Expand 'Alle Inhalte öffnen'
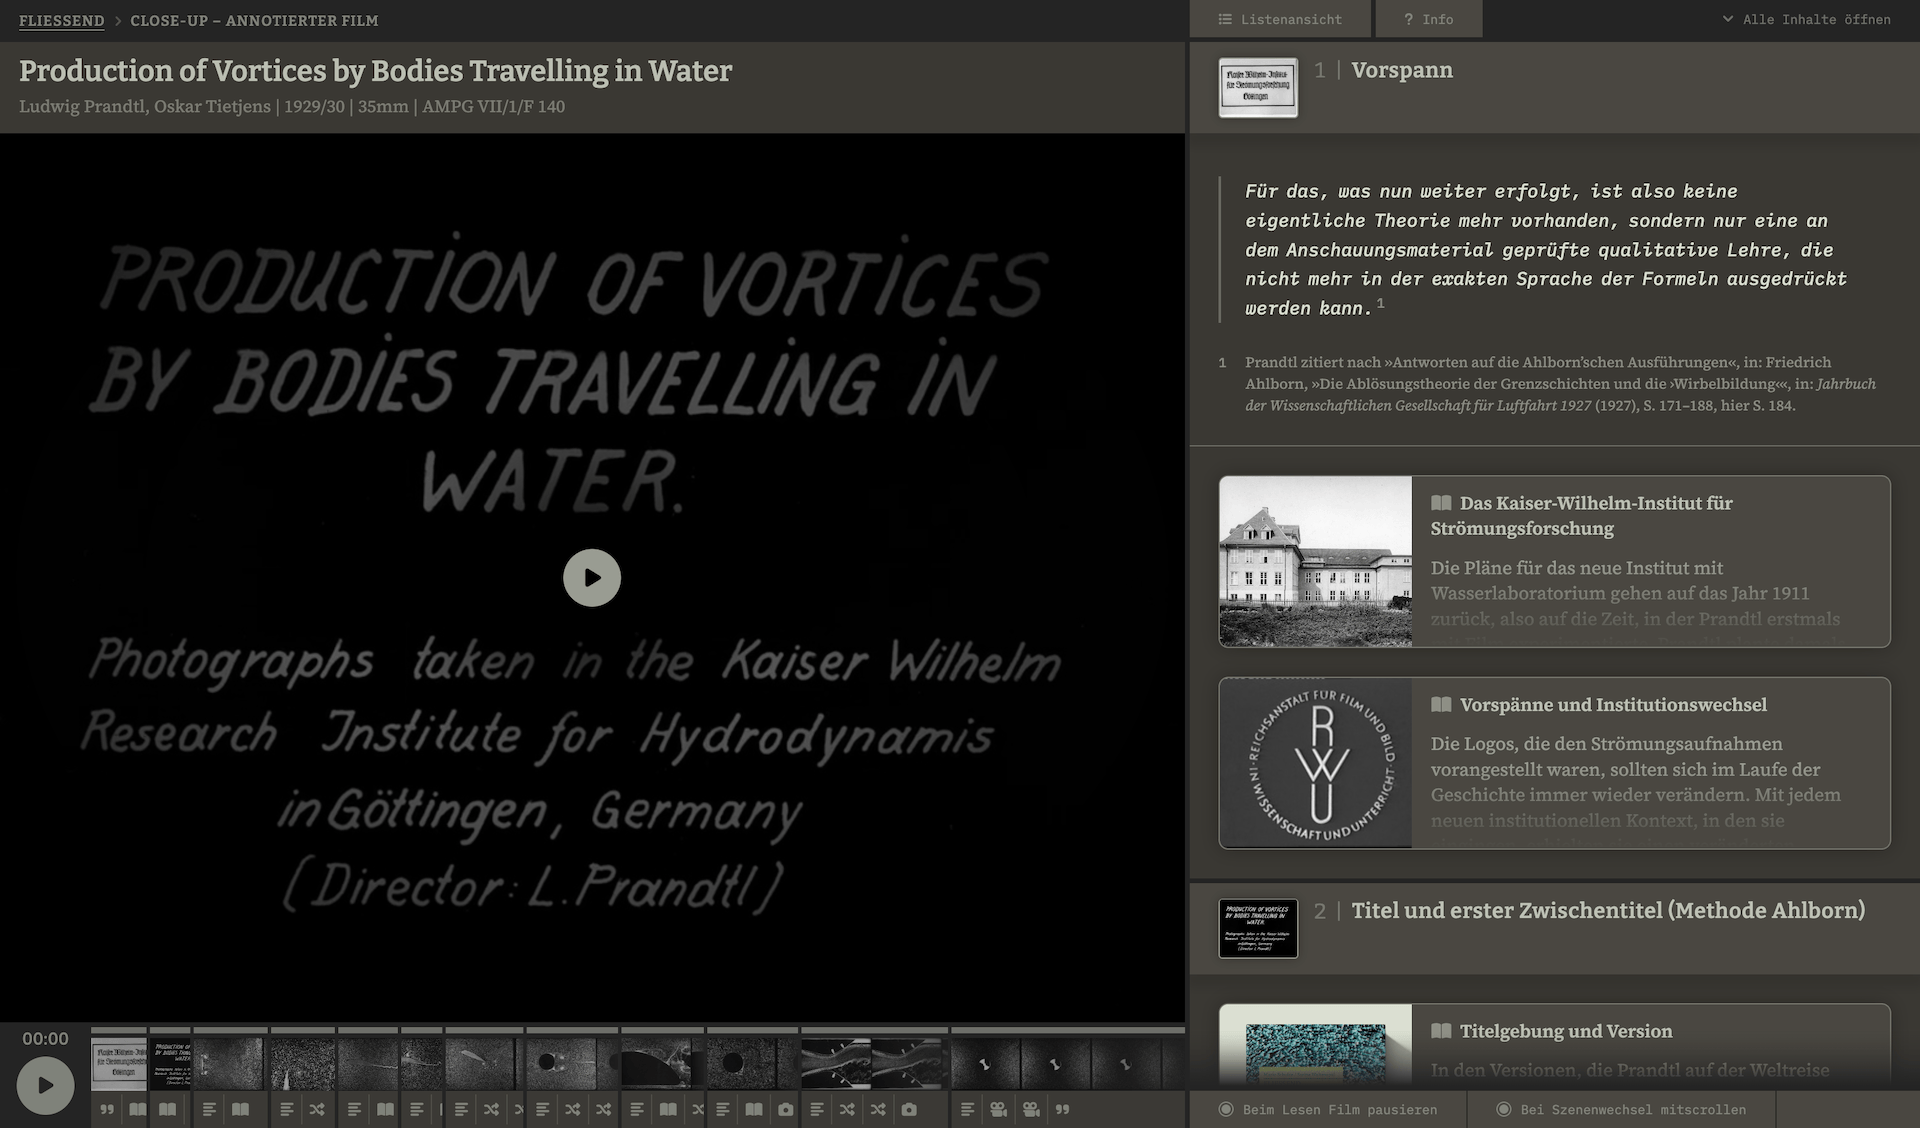Screen dimensions: 1920x1128 point(1806,19)
